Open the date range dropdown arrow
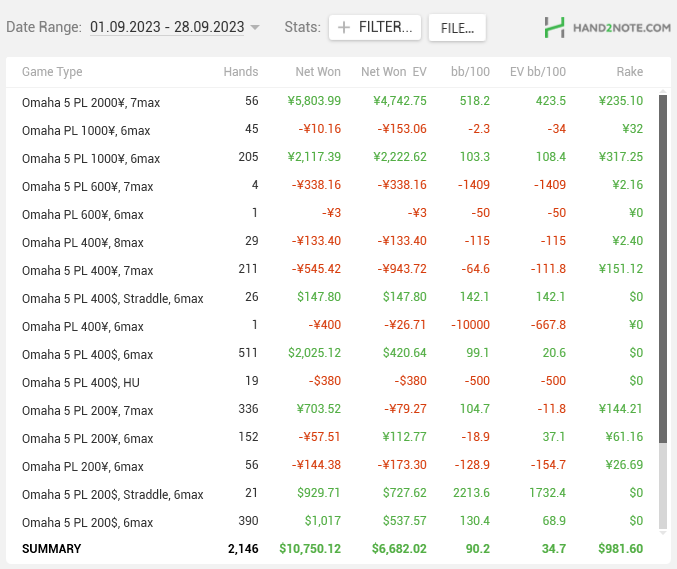This screenshot has width=677, height=569. pos(255,28)
